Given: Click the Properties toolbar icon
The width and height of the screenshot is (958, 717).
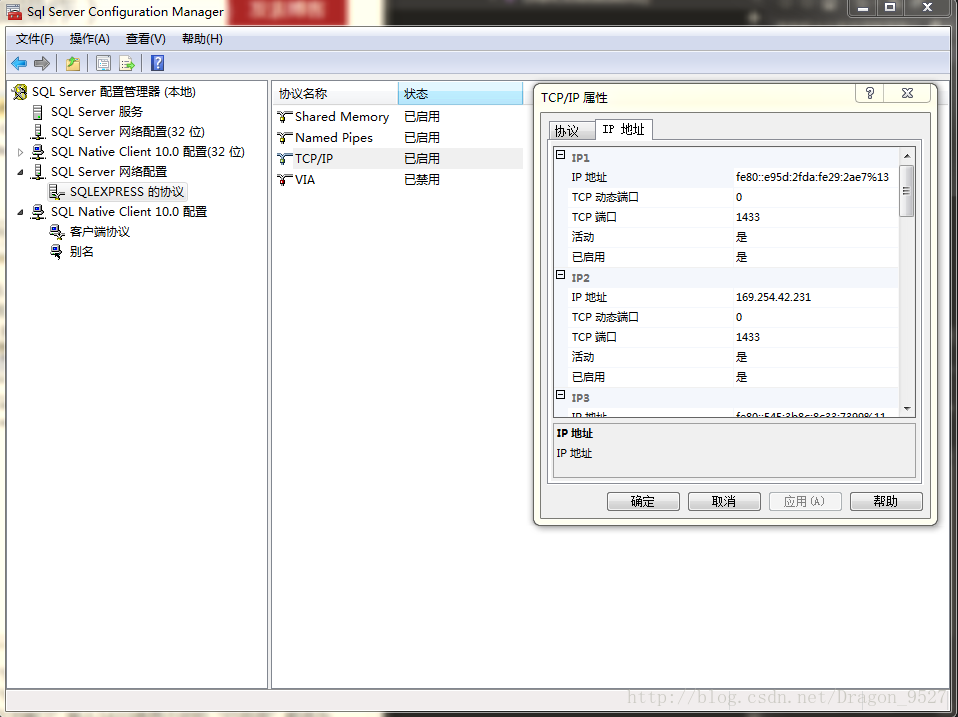Looking at the screenshot, I should [x=103, y=63].
